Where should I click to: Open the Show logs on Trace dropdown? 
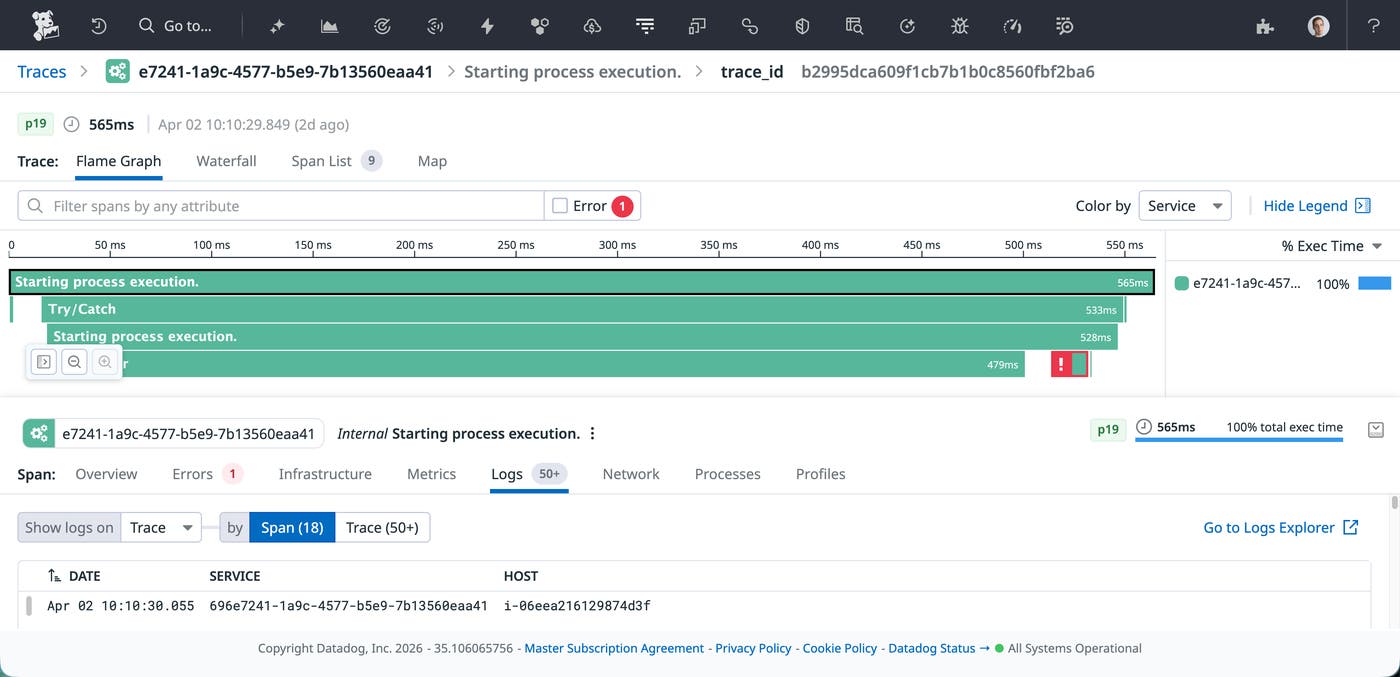point(160,527)
